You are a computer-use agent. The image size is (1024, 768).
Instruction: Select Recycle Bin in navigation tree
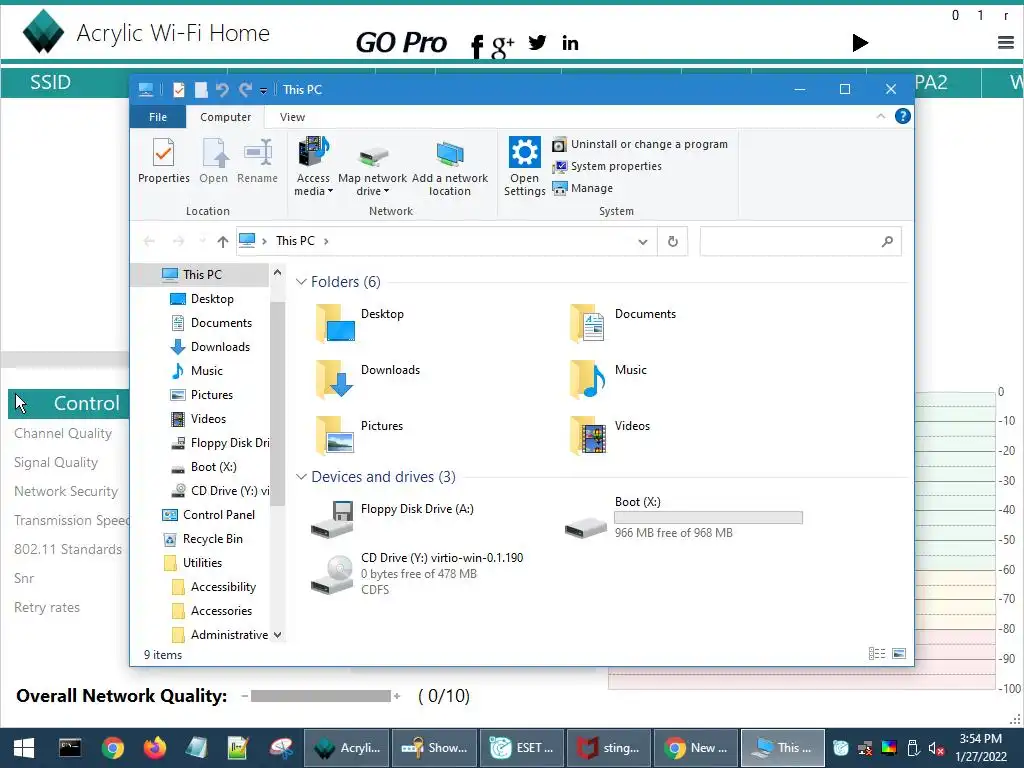tap(212, 539)
